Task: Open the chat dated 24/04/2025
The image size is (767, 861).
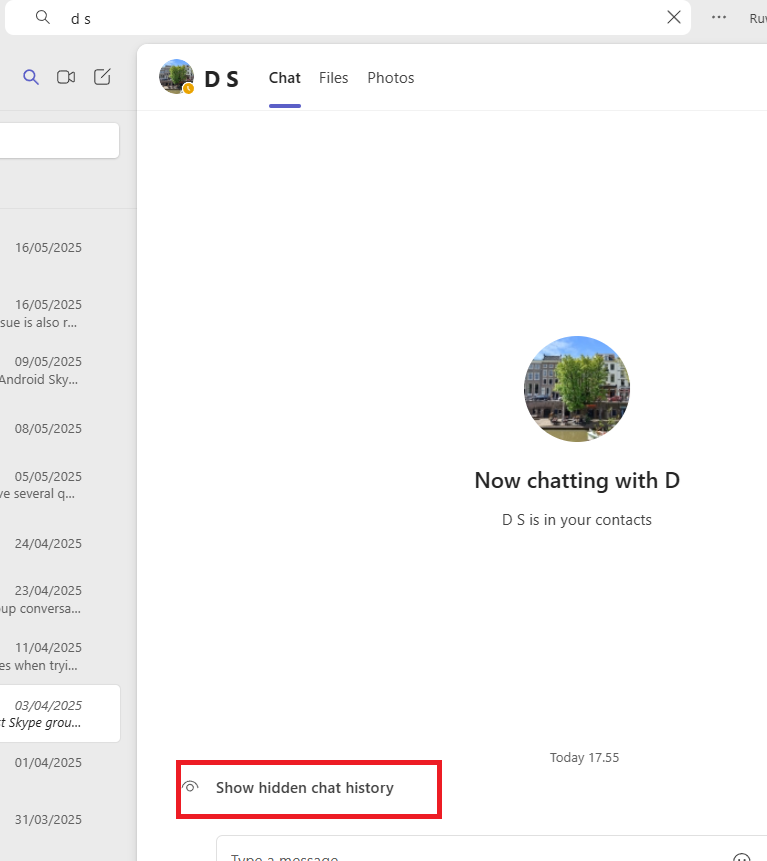Action: pyautogui.click(x=59, y=543)
